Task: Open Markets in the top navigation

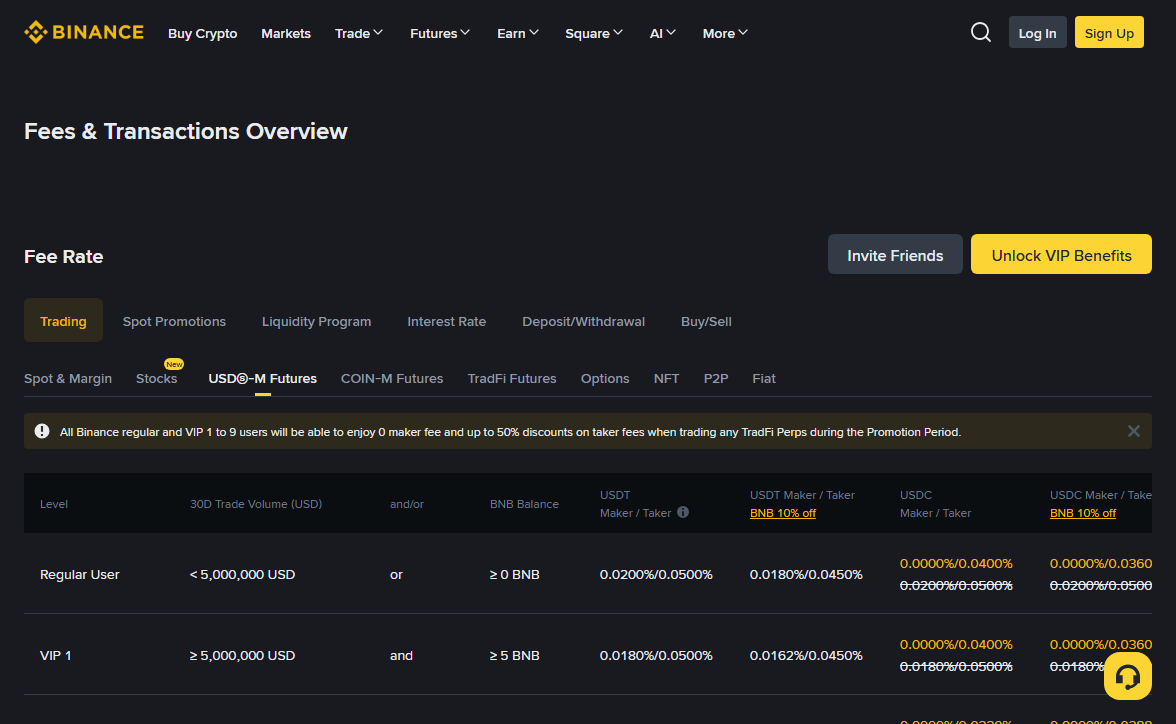Action: pos(286,33)
